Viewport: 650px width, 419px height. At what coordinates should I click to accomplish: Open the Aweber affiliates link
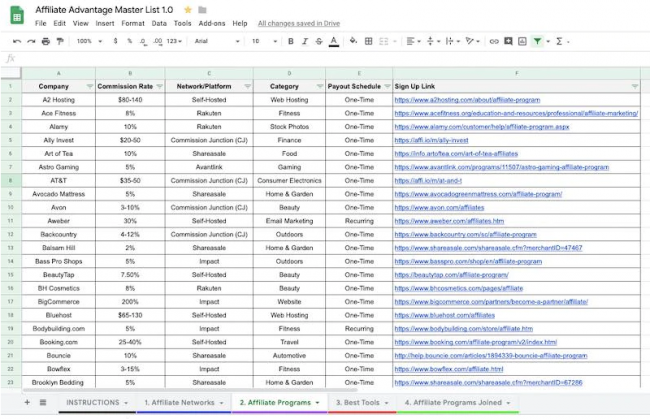coord(449,221)
